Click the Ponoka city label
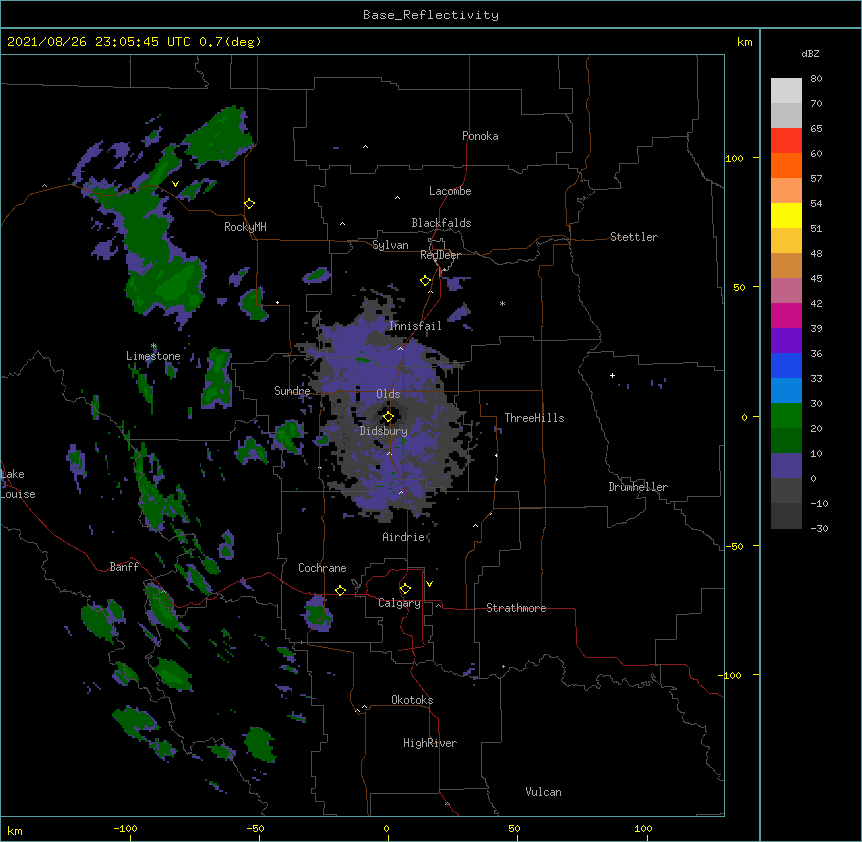Screen dimensions: 862x842 point(480,136)
